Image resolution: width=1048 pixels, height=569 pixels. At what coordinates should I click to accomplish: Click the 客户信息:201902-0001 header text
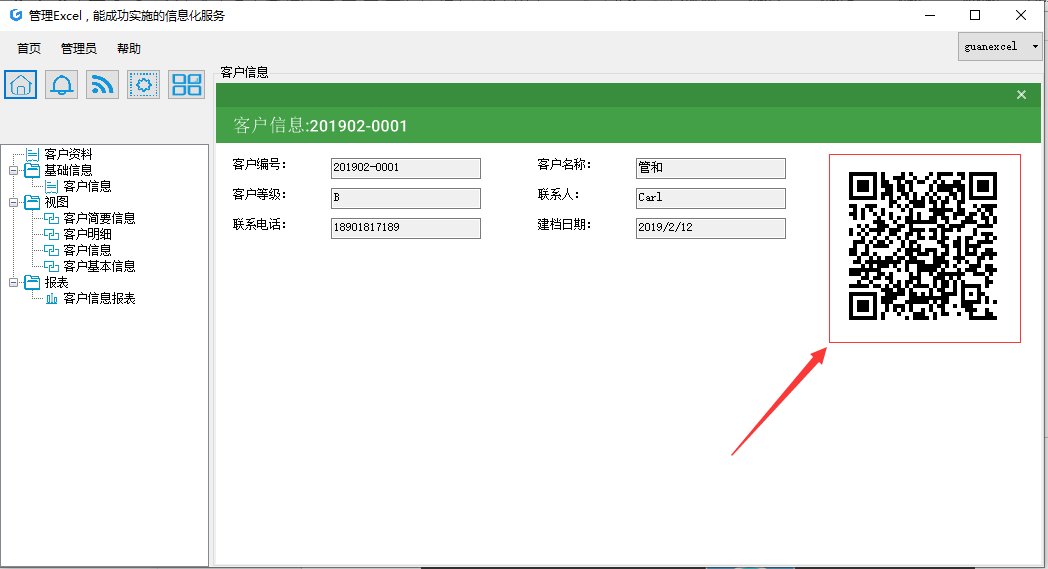[320, 126]
